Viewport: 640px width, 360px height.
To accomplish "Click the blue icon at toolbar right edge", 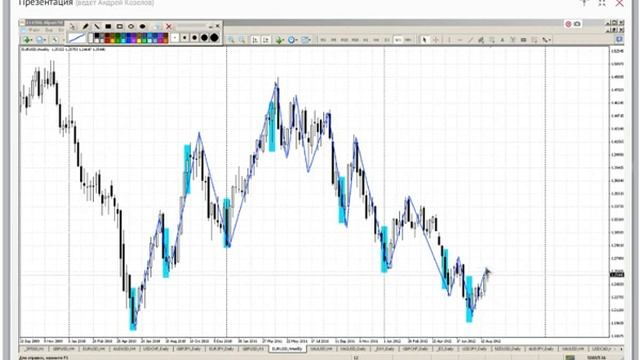I will [619, 40].
